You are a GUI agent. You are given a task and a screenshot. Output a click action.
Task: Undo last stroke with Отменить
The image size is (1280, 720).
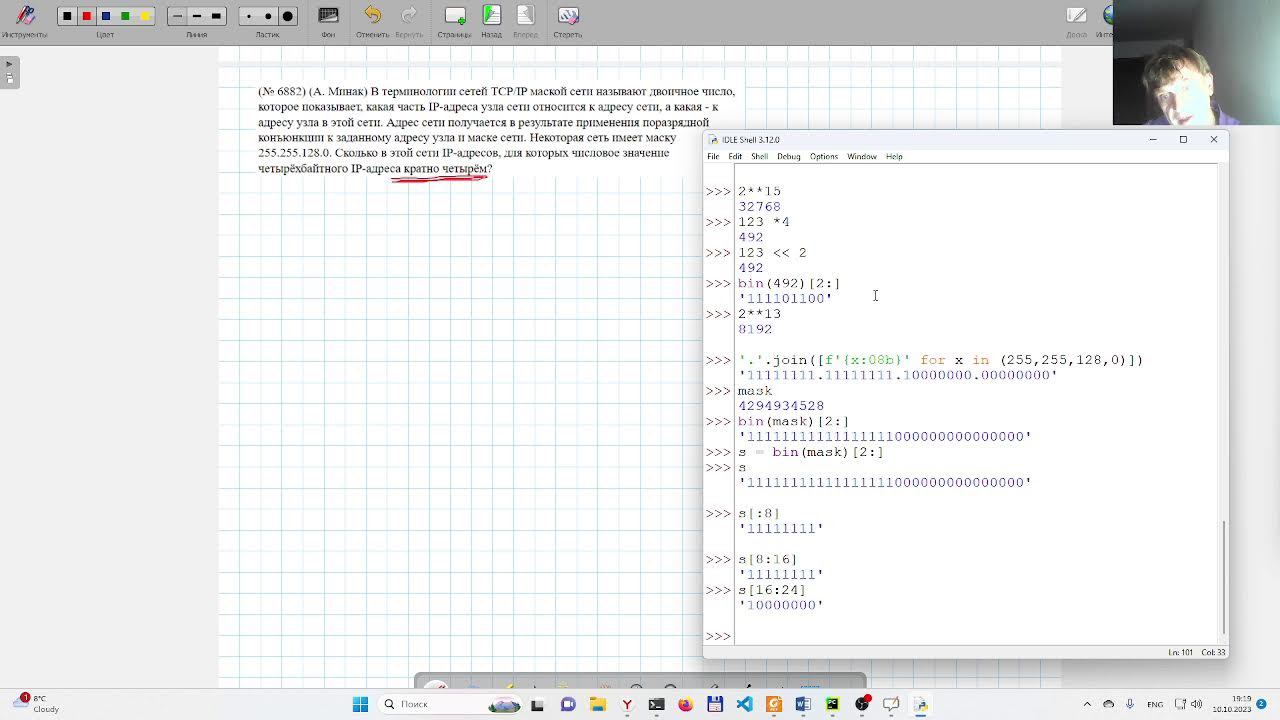tap(372, 17)
